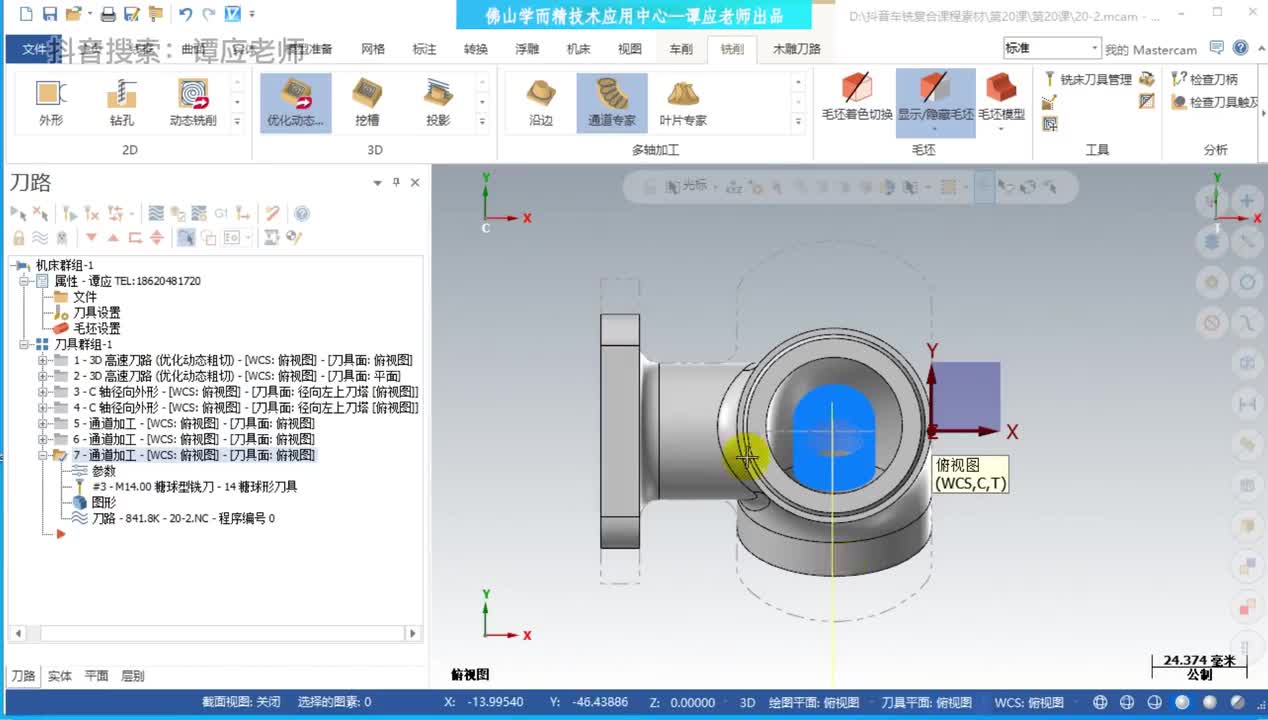
Task: Open the 实体 bottom panel tab
Action: pyautogui.click(x=60, y=676)
